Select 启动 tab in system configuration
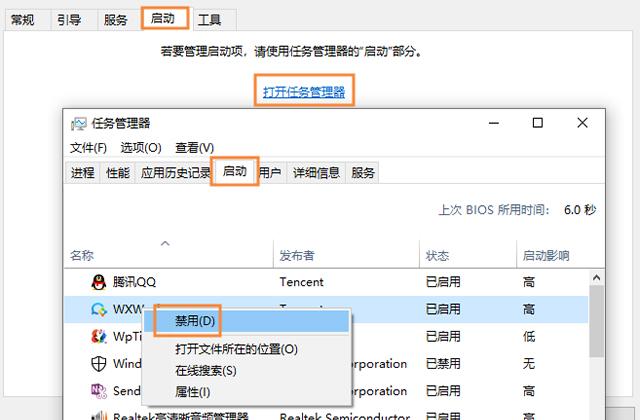This screenshot has width=640, height=420. (164, 18)
